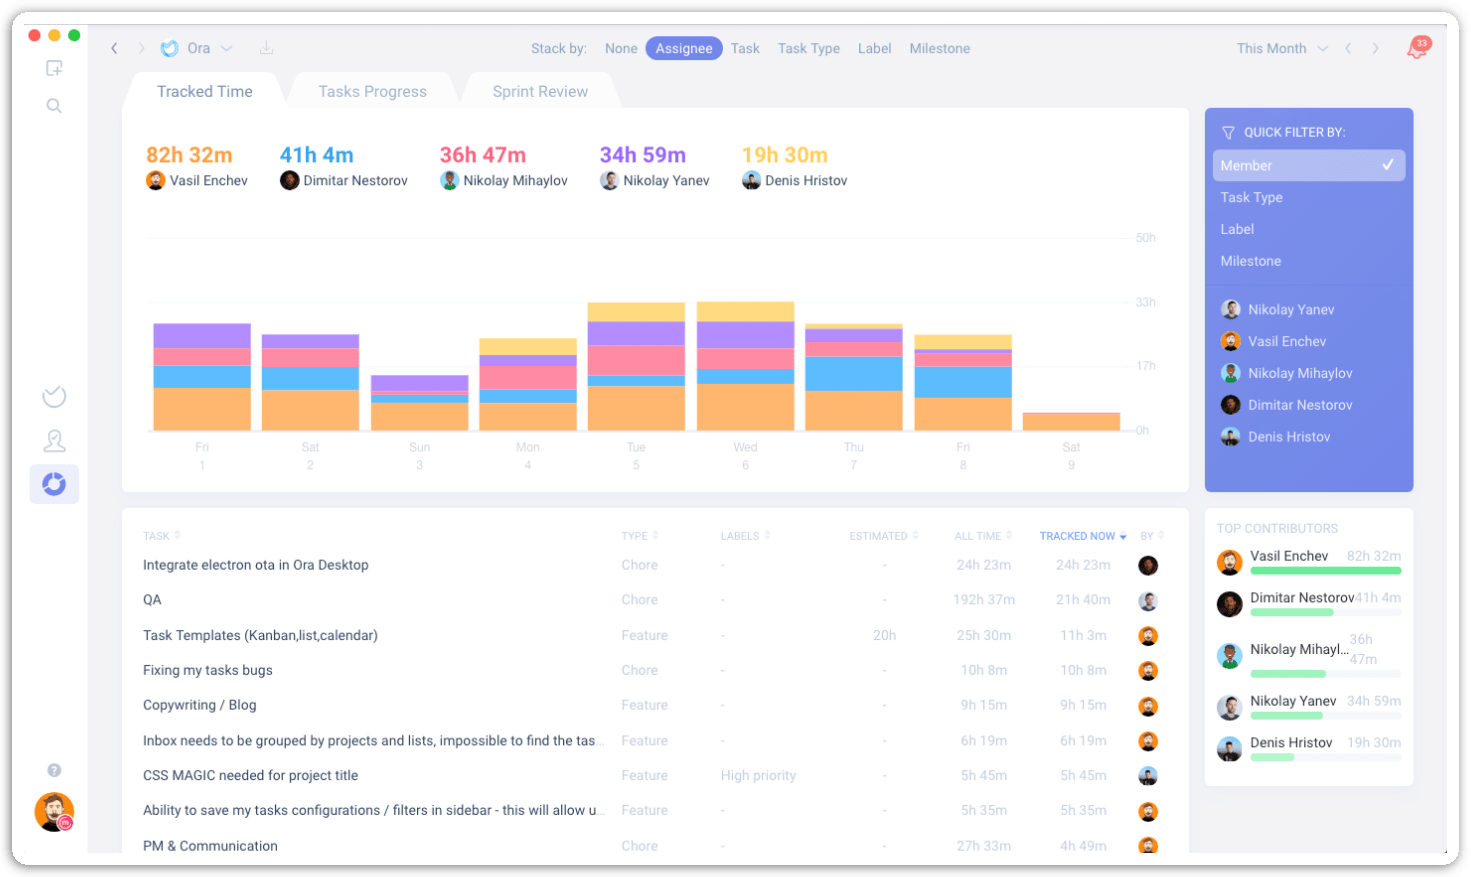Expand the Ora project dropdown chevron
The height and width of the screenshot is (877, 1471).
[226, 48]
